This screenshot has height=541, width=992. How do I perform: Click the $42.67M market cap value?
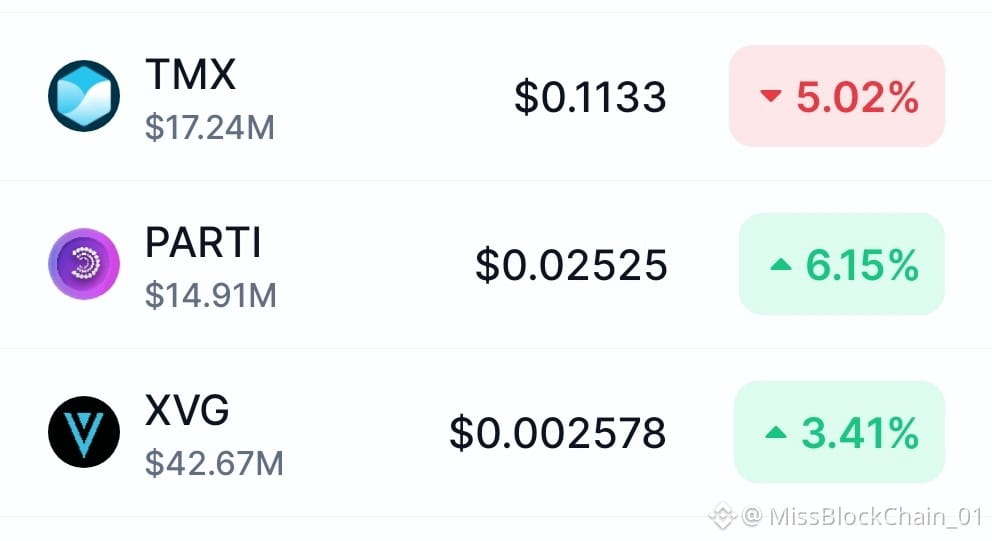(x=214, y=464)
